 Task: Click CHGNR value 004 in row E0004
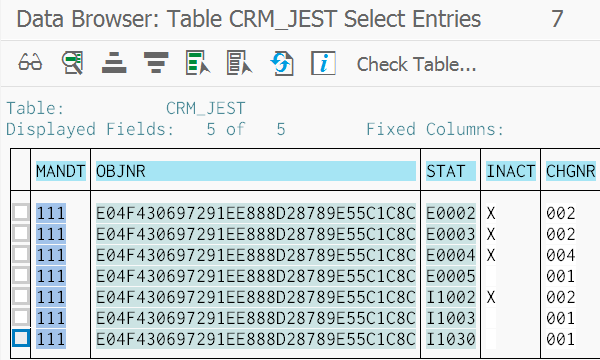tap(561, 255)
